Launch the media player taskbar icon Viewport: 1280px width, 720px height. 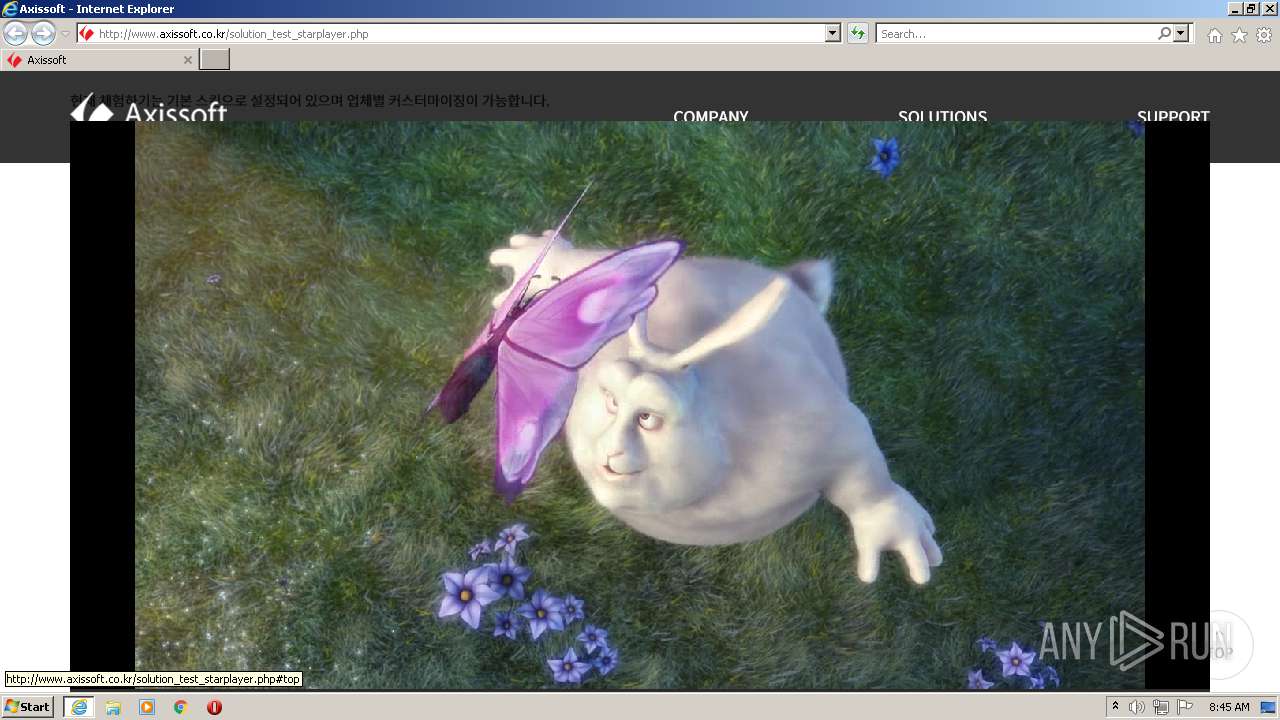point(147,707)
